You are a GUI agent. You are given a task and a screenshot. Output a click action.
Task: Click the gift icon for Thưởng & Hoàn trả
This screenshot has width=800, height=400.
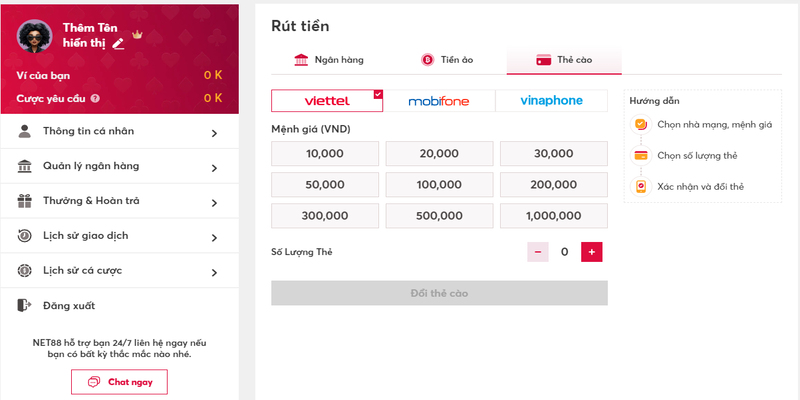(x=24, y=201)
